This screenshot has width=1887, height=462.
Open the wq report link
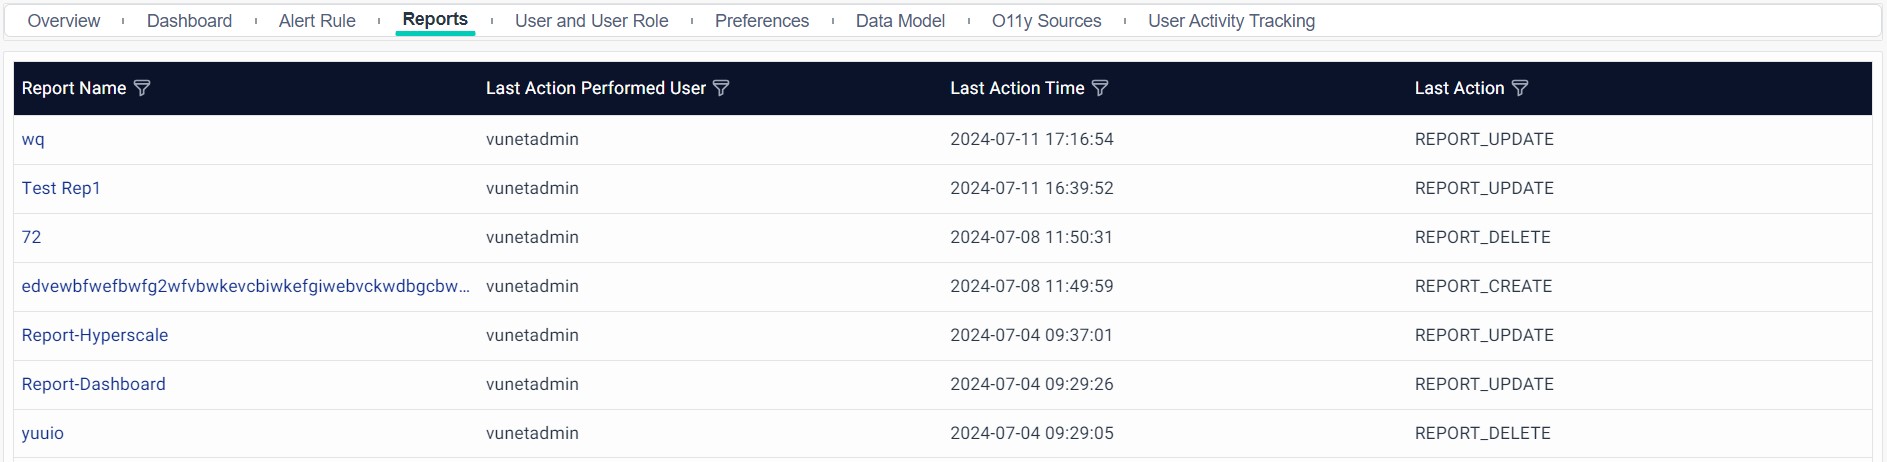33,139
